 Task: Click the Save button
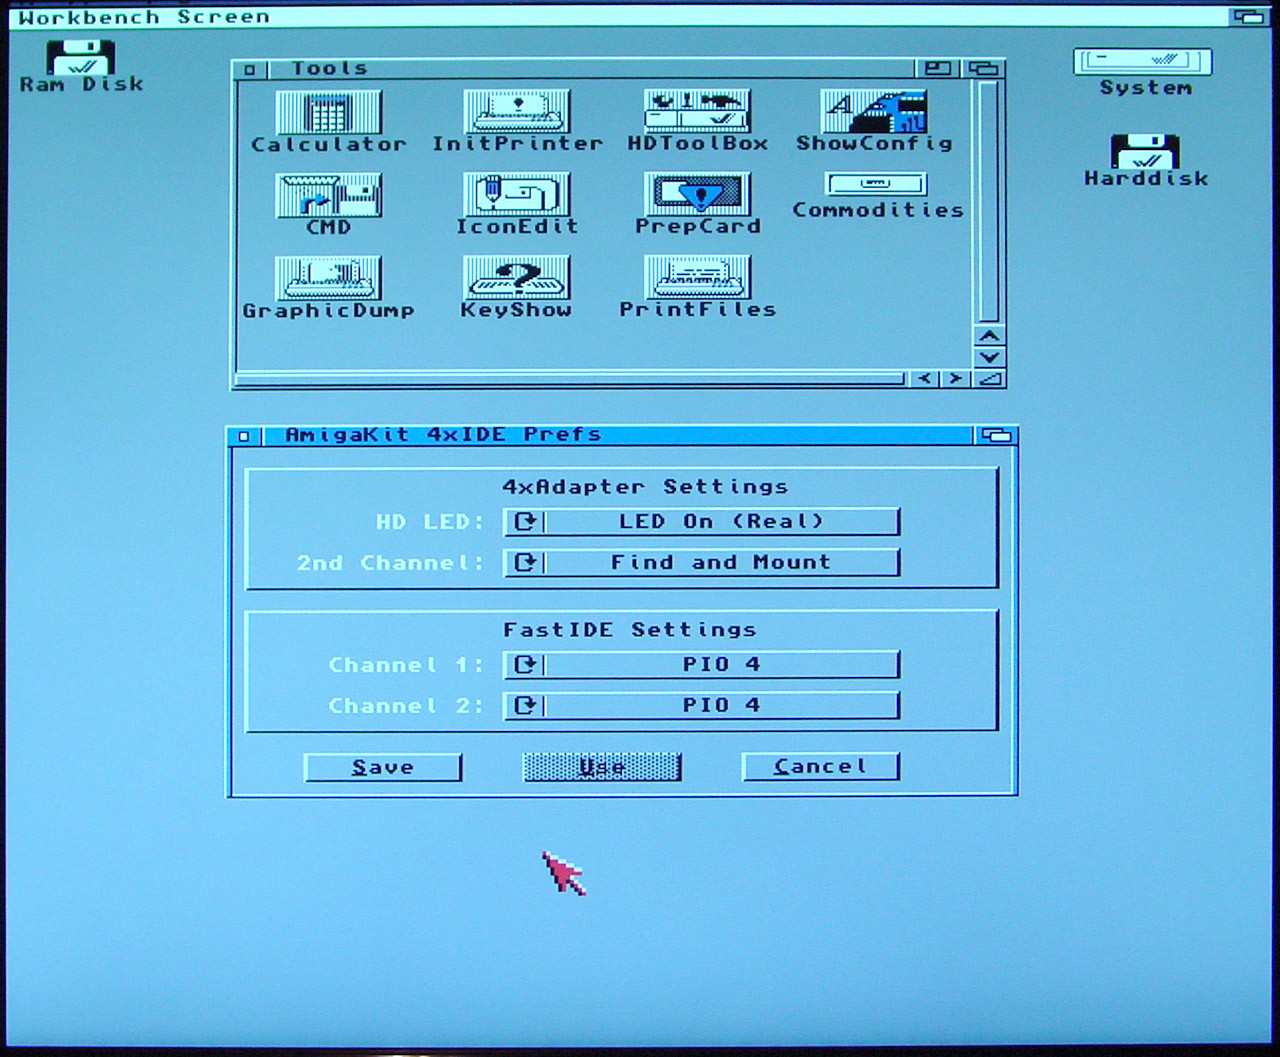(x=382, y=767)
